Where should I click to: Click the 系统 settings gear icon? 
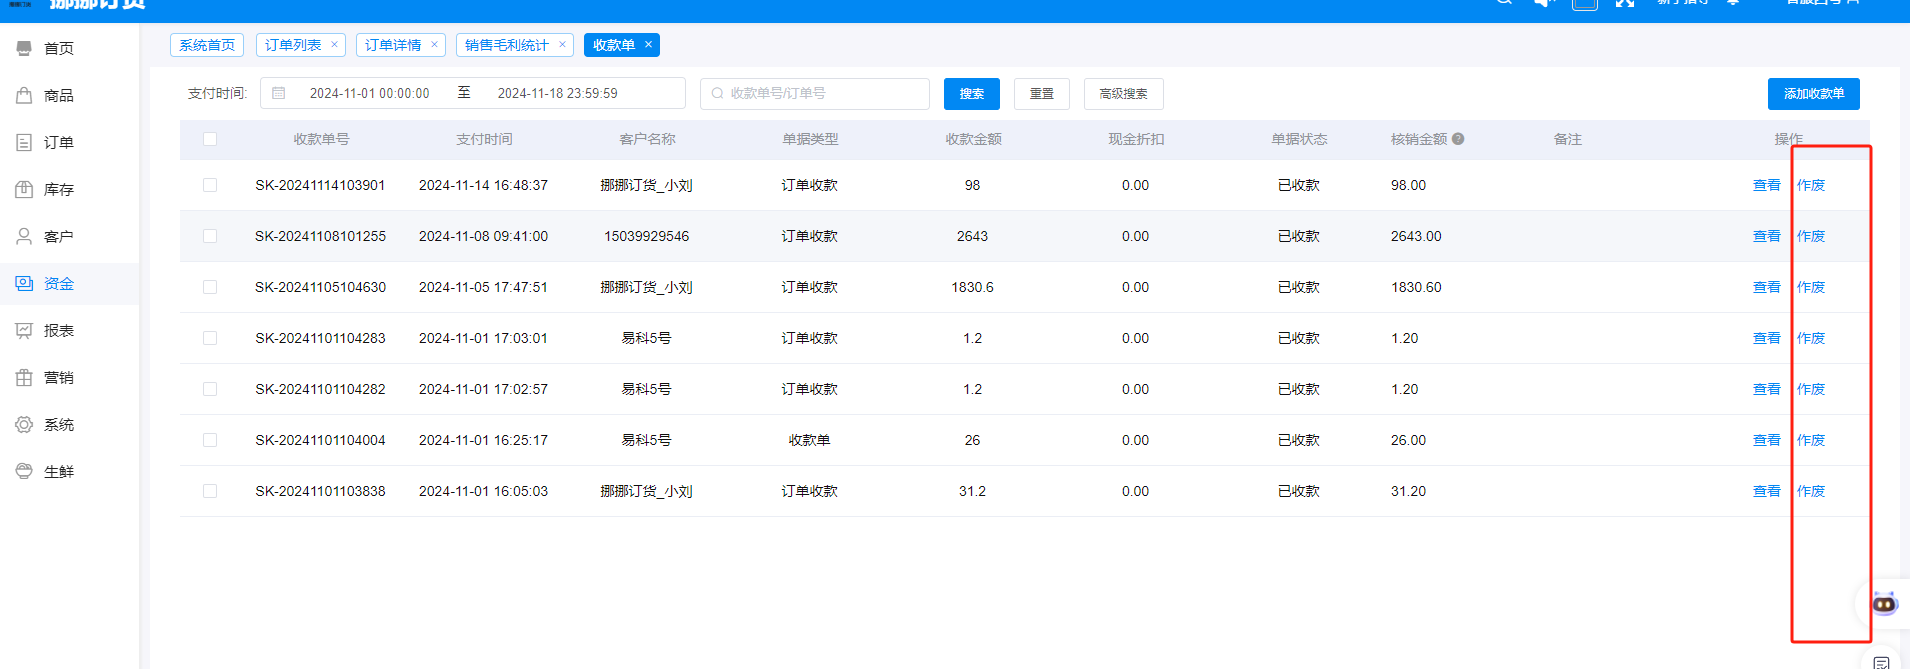pyautogui.click(x=24, y=424)
